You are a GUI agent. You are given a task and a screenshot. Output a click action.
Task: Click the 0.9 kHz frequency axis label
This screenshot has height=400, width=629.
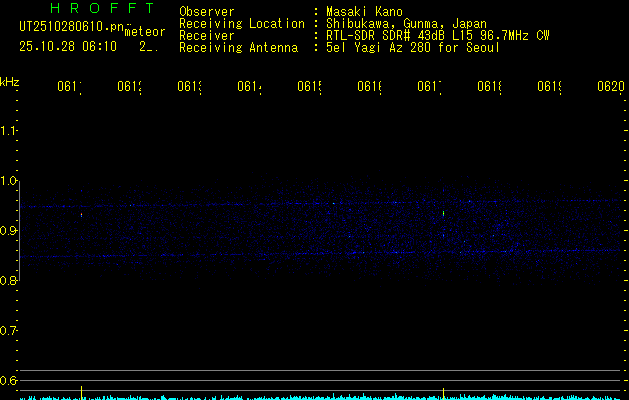9,231
